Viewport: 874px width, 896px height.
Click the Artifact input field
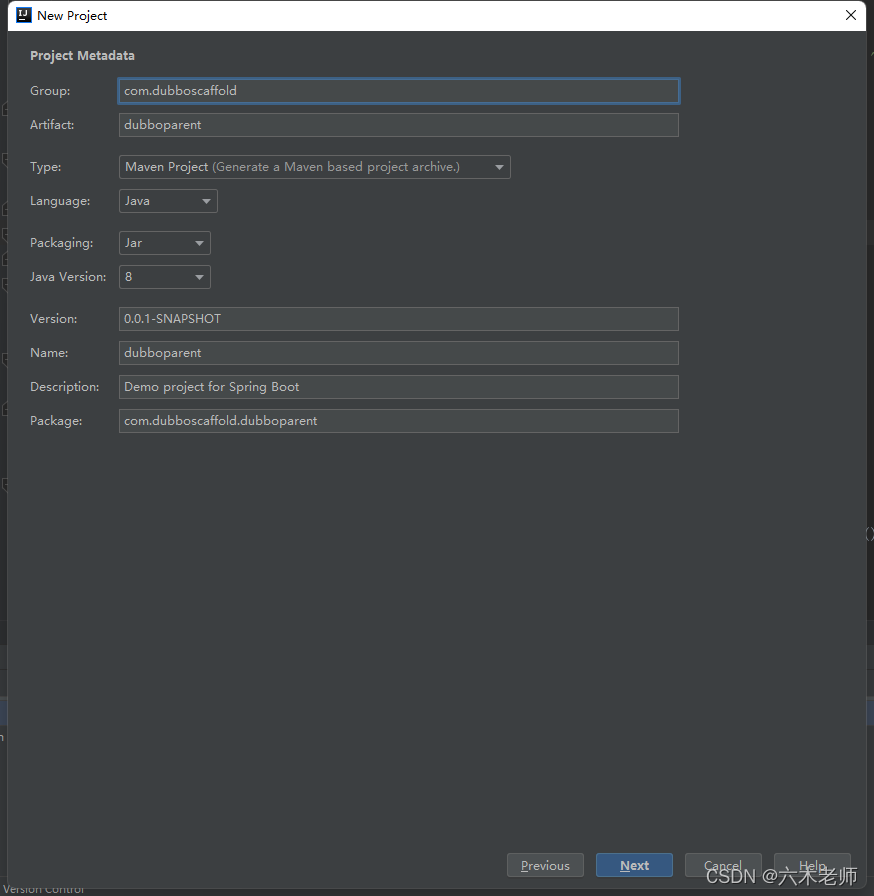tap(399, 125)
